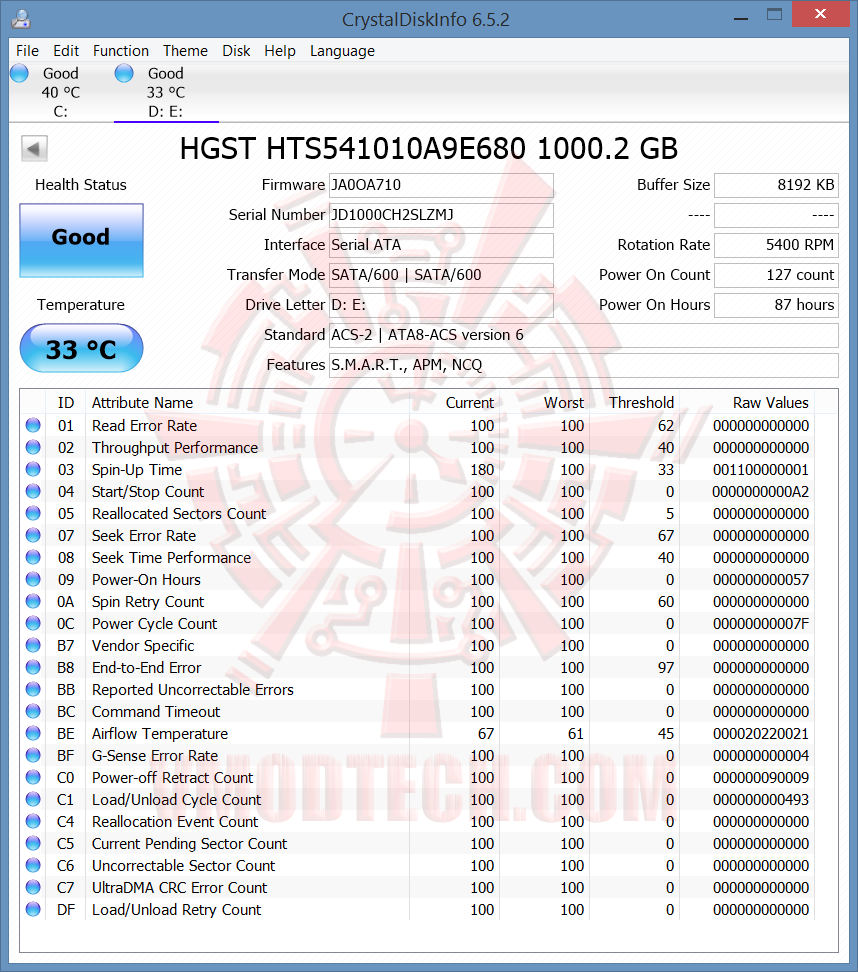Click the ID column header

click(x=66, y=403)
